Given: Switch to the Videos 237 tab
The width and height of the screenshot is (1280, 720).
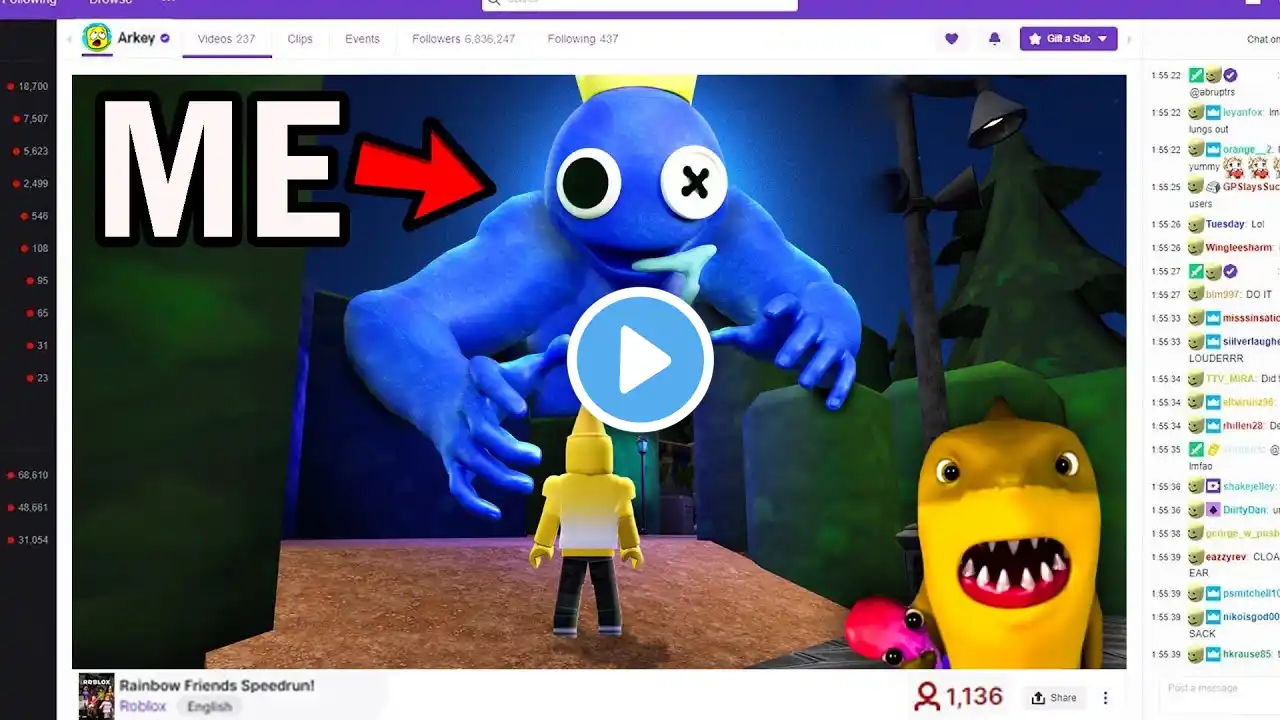Looking at the screenshot, I should (x=226, y=39).
